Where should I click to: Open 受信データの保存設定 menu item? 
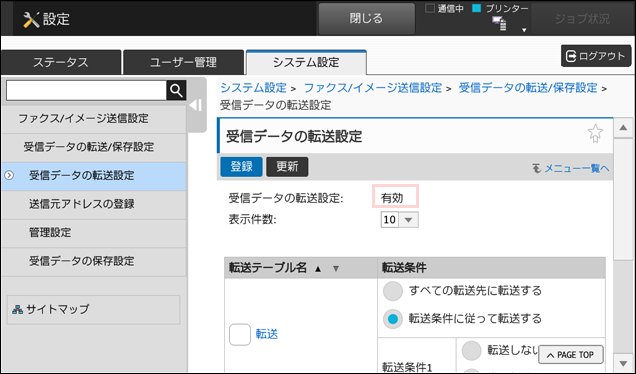point(94,261)
